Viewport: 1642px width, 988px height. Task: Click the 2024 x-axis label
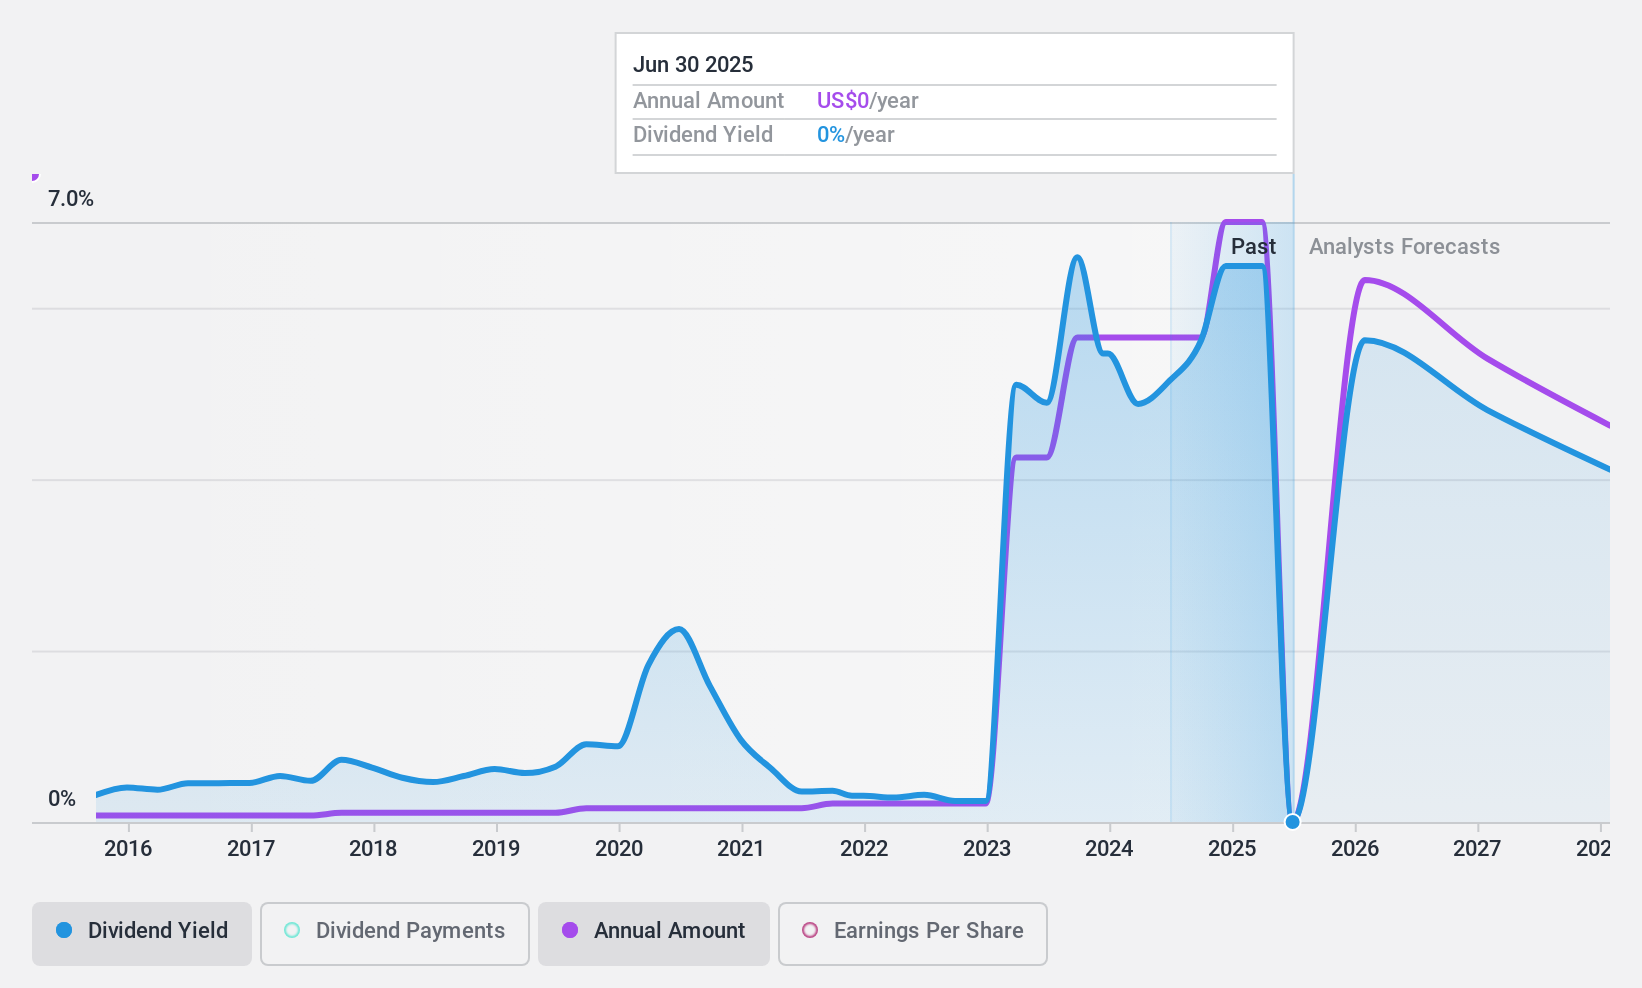(x=1109, y=849)
